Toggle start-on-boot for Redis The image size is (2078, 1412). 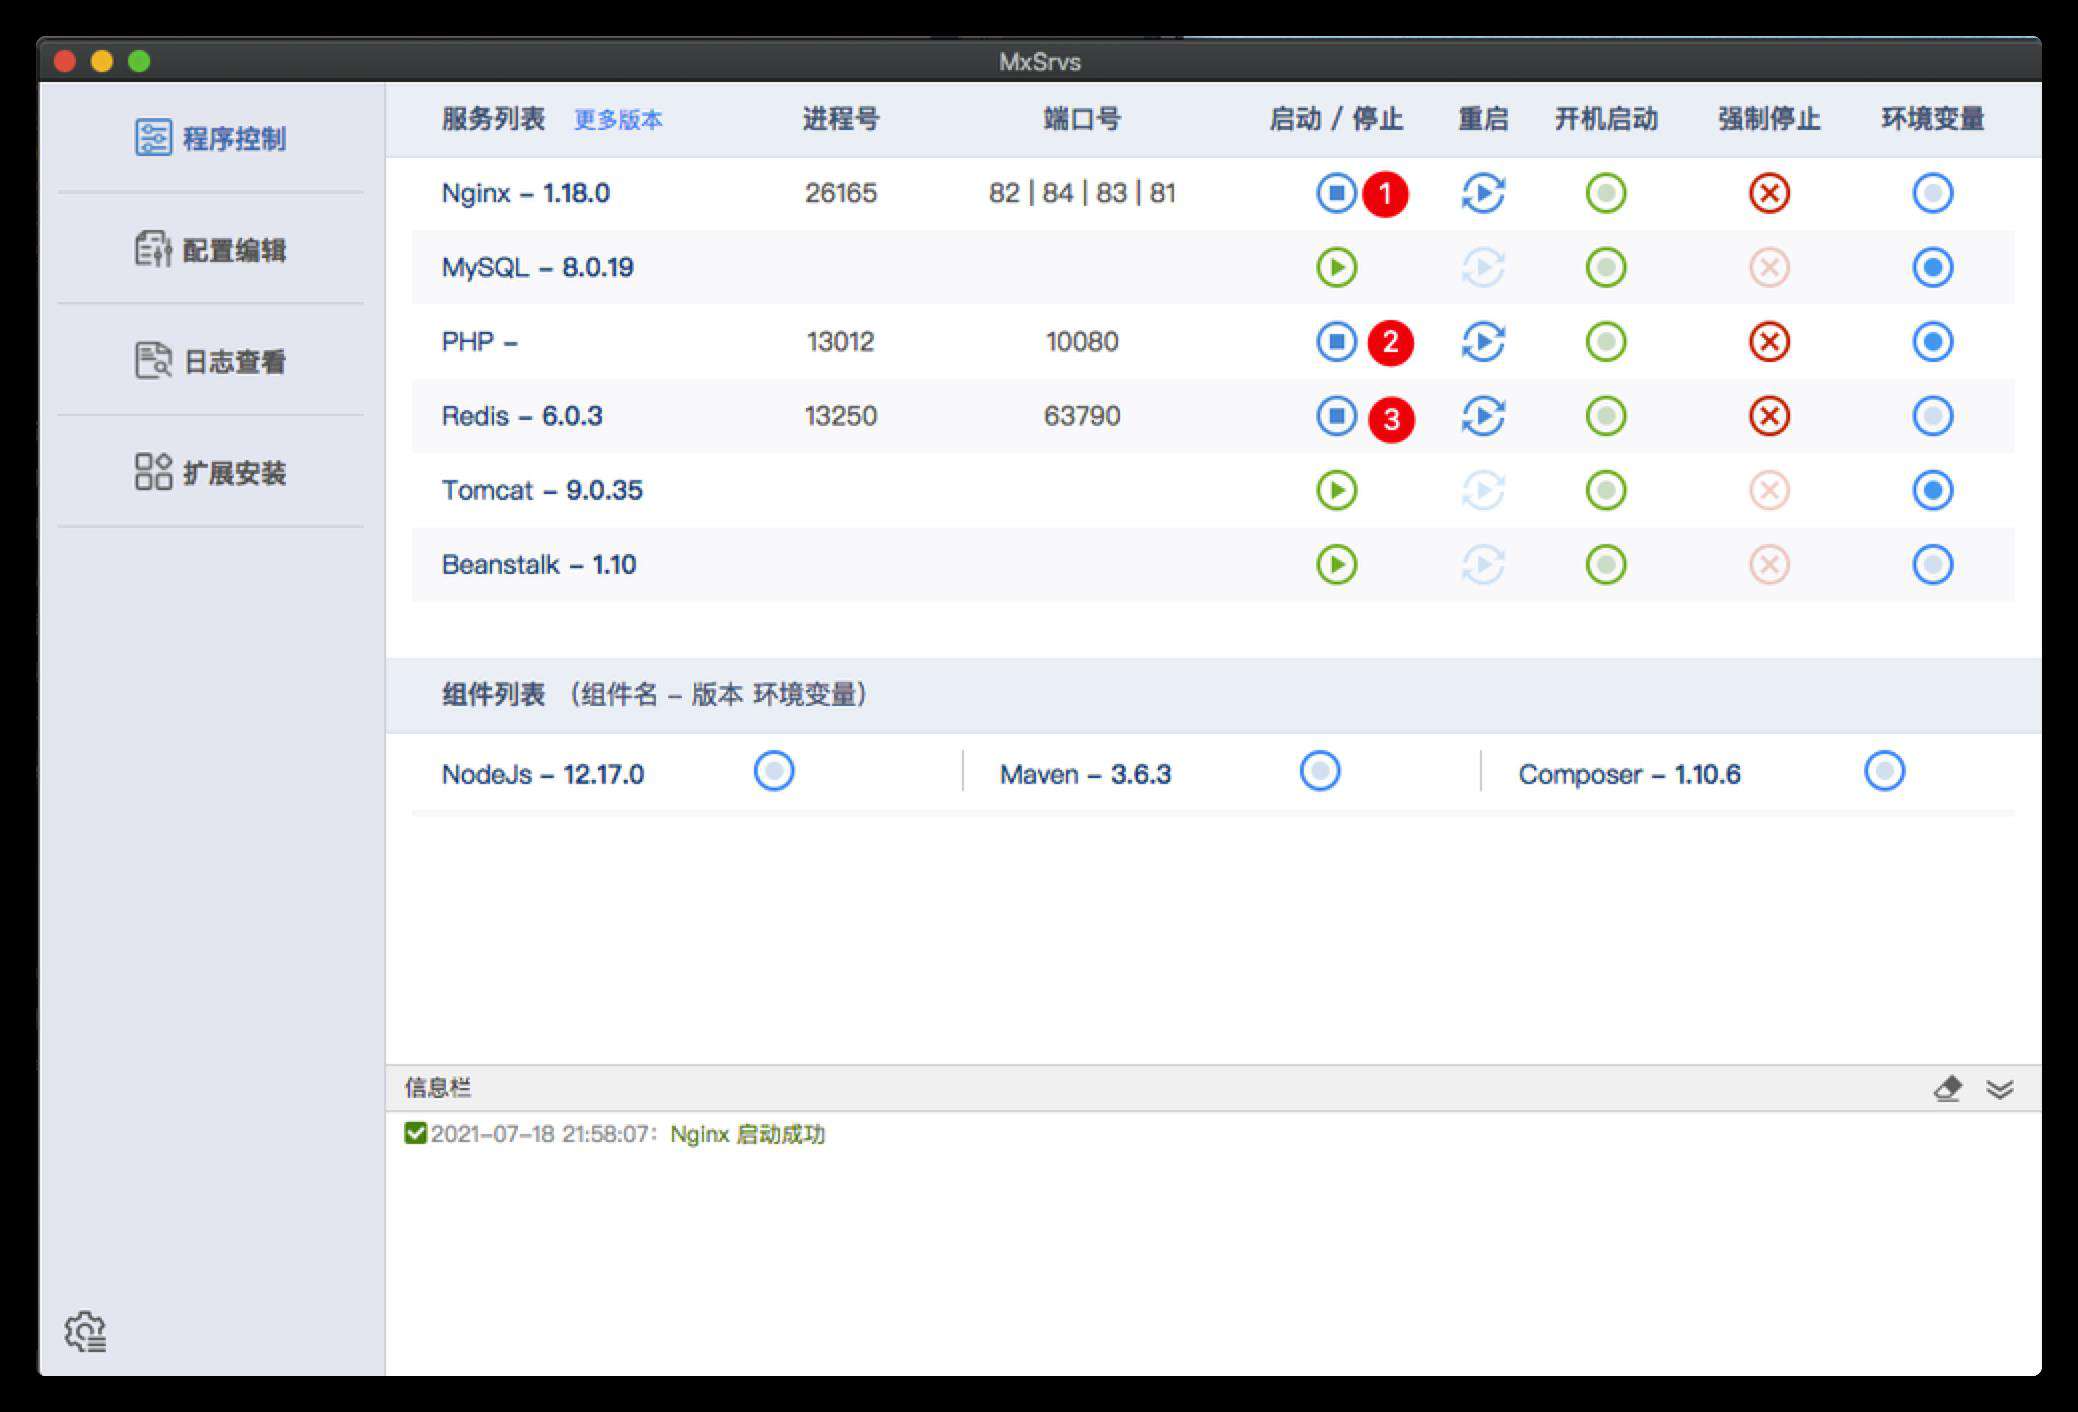1606,416
